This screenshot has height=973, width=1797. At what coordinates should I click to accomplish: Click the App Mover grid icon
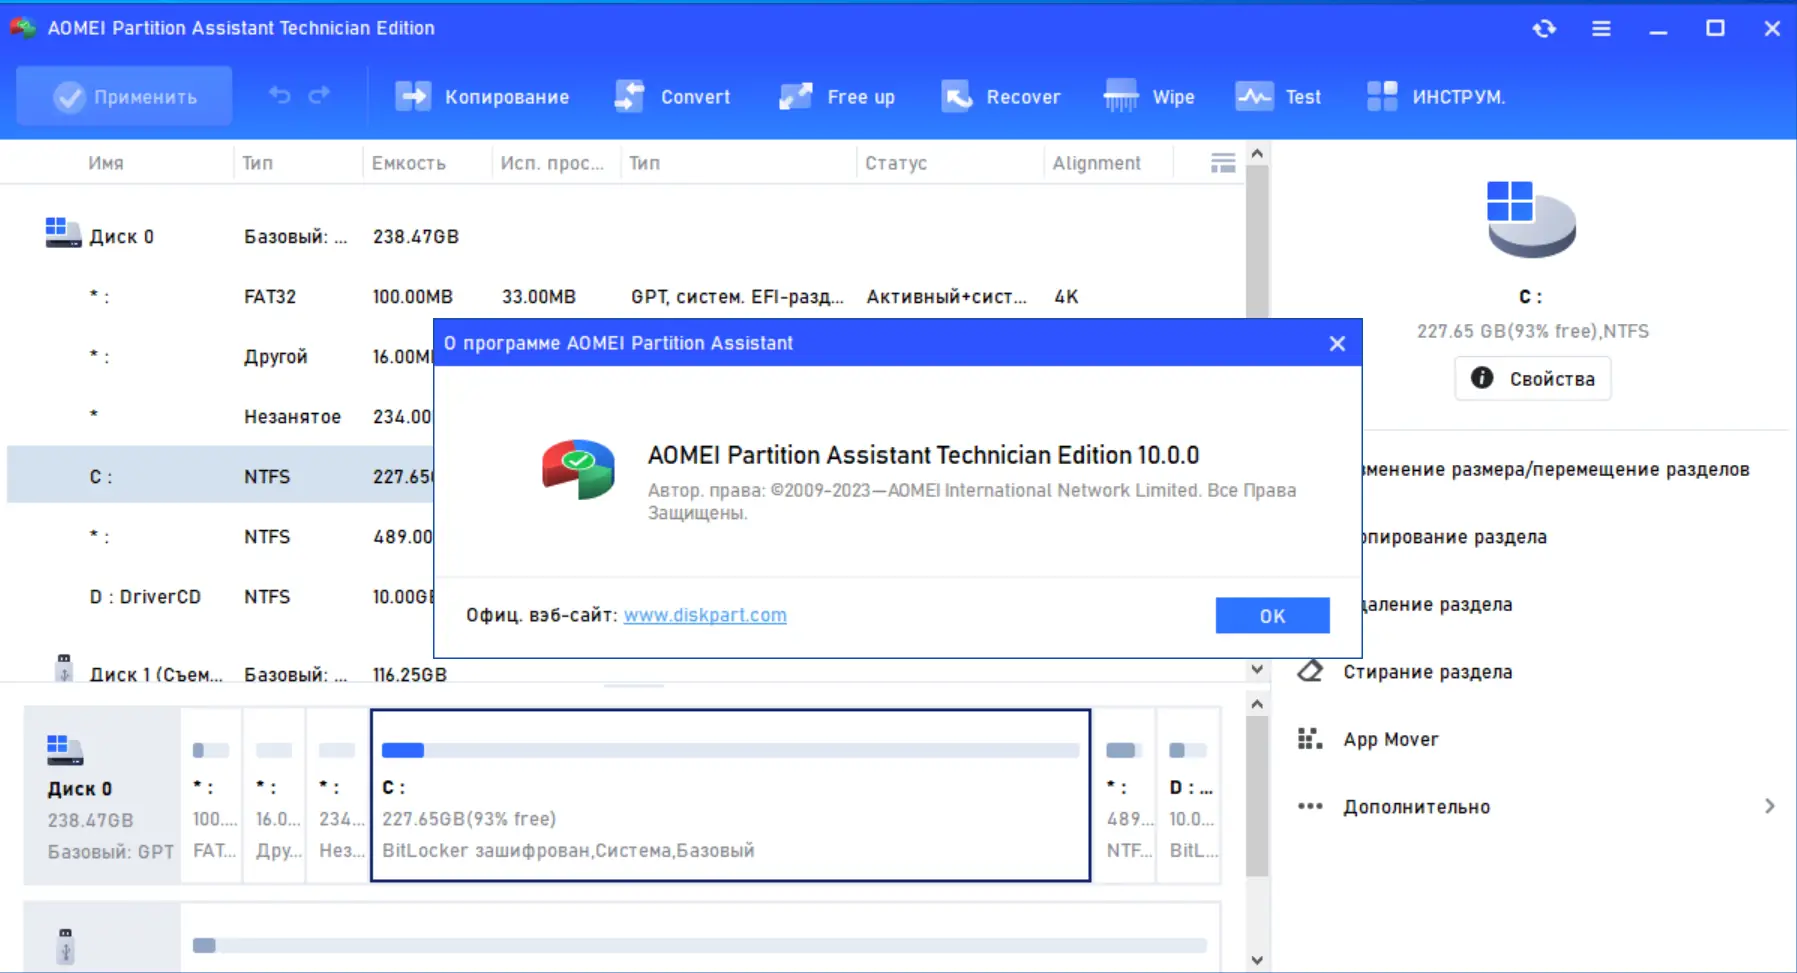[1310, 739]
